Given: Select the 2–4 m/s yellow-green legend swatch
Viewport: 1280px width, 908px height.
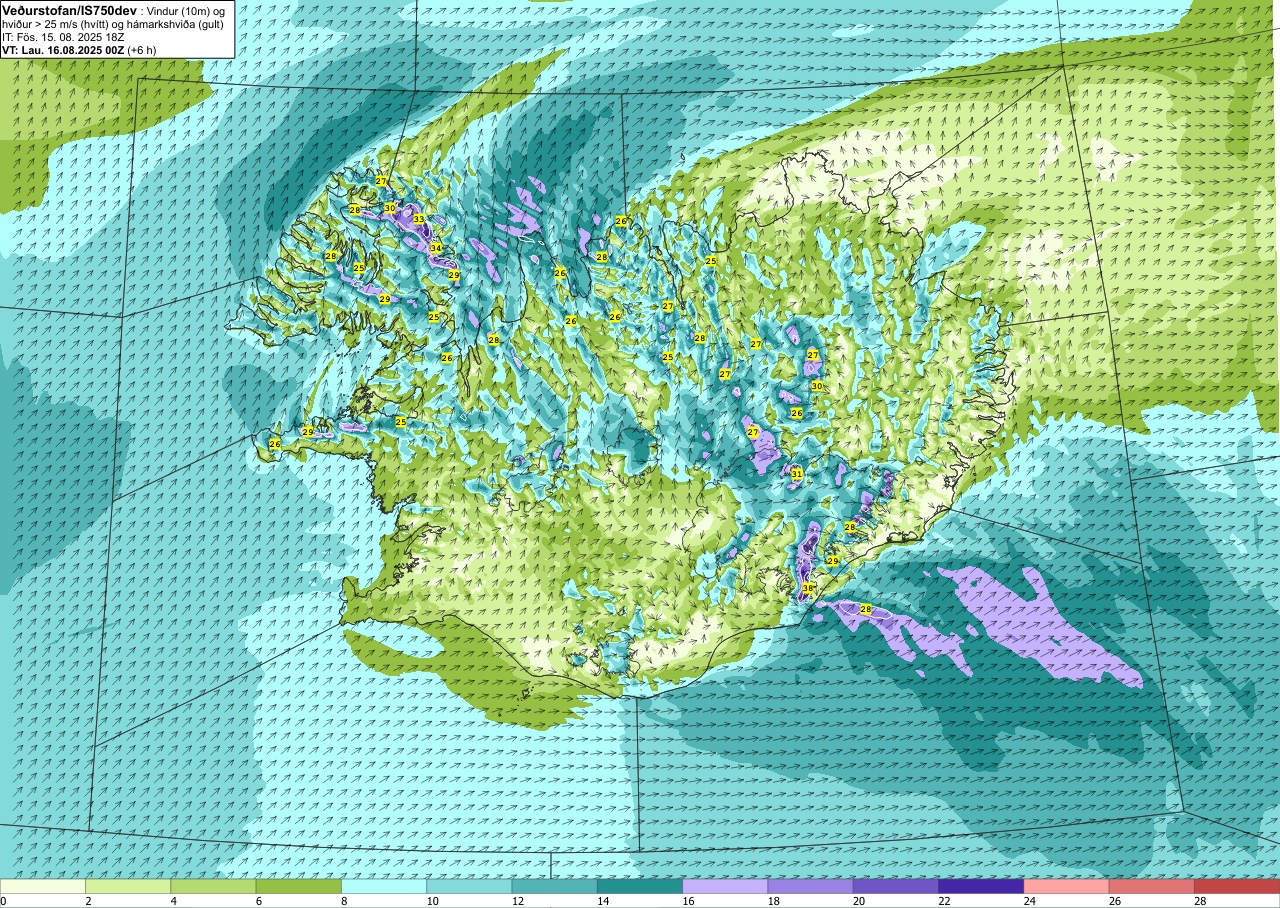Looking at the screenshot, I should [128, 886].
